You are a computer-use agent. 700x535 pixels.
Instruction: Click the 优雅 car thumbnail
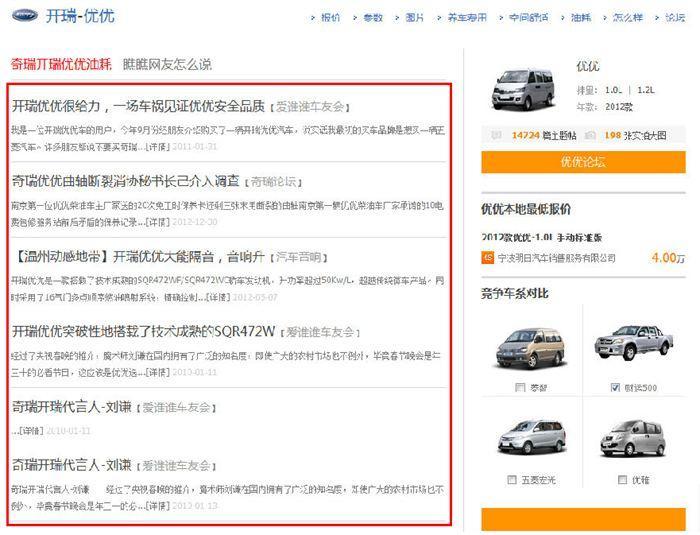point(633,439)
